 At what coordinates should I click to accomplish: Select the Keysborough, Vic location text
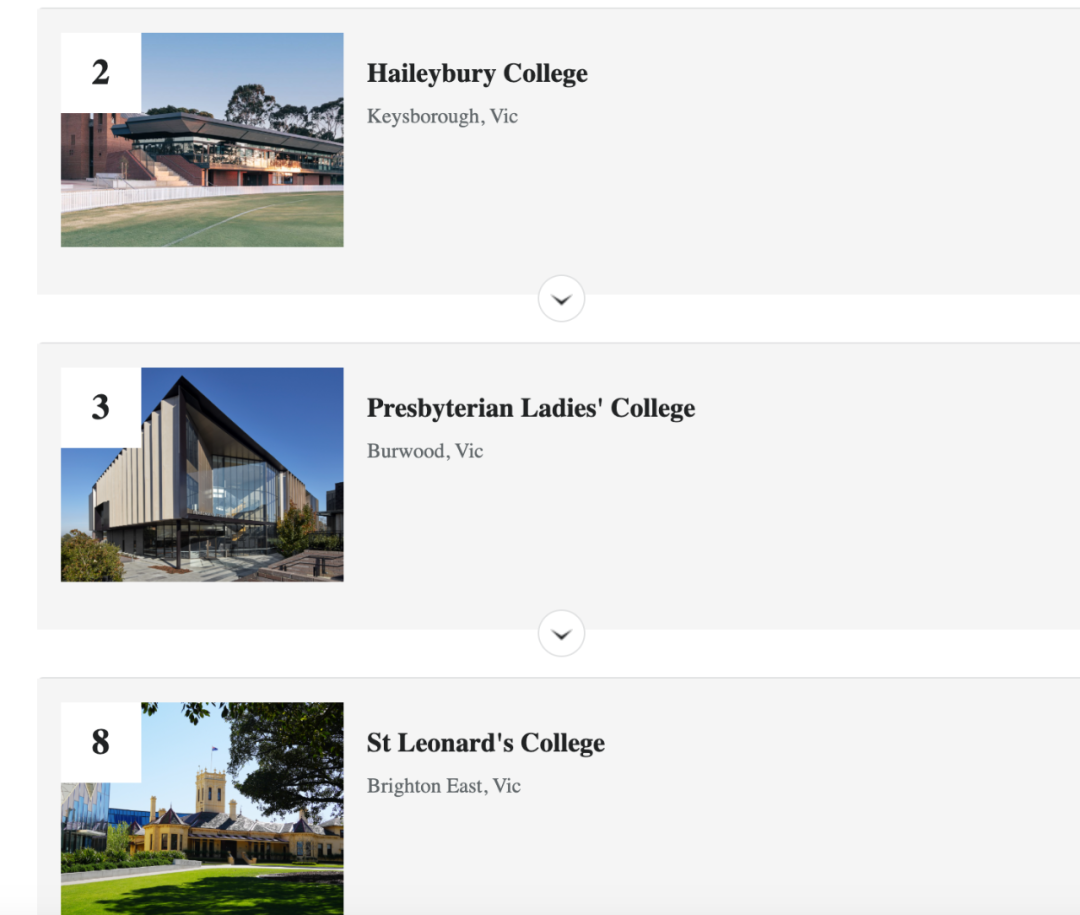tap(442, 116)
